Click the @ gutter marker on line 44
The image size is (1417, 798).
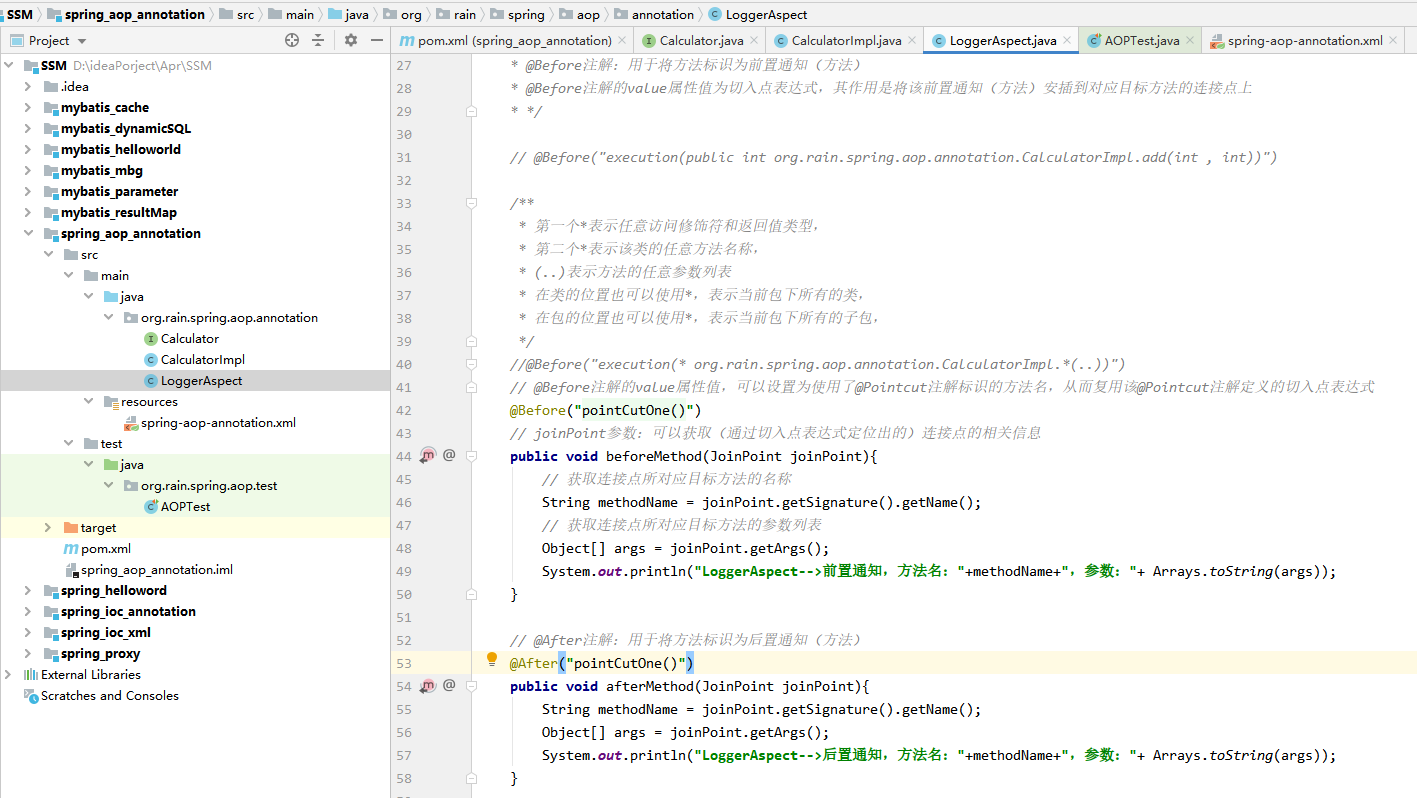point(449,455)
